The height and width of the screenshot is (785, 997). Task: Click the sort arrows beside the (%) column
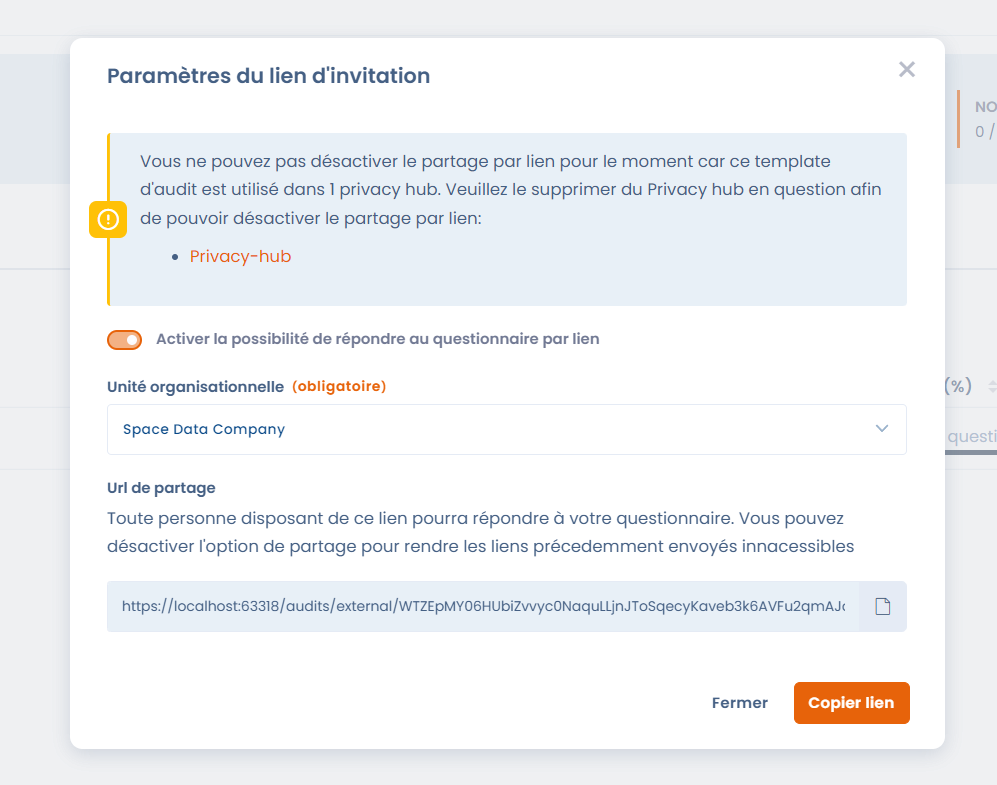point(991,386)
